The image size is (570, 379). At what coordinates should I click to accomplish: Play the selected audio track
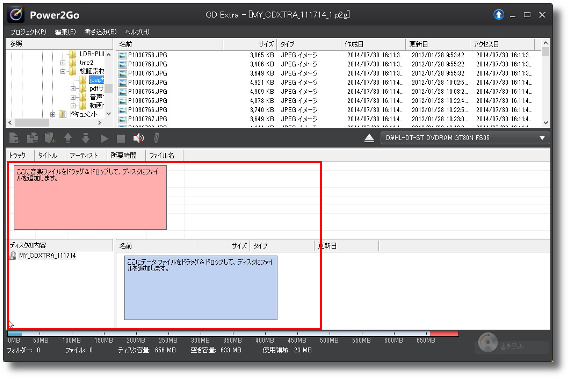pyautogui.click(x=104, y=138)
